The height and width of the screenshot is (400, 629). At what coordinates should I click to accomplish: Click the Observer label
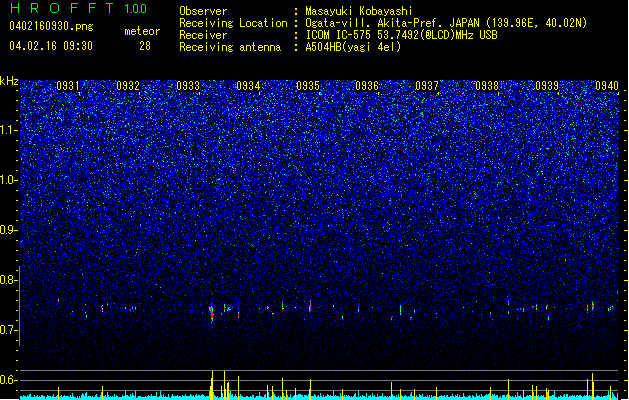coord(203,11)
